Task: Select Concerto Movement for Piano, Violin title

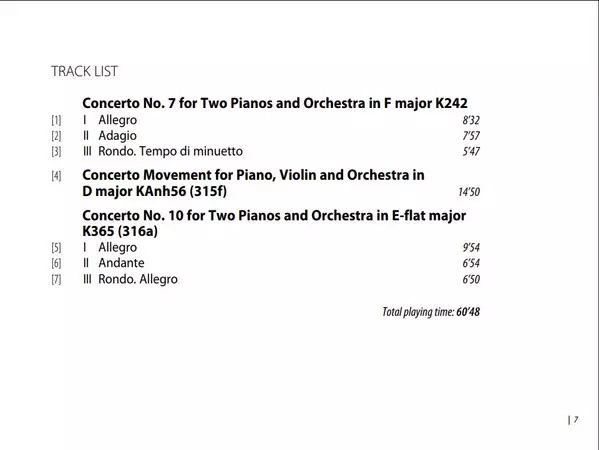Action: (253, 183)
